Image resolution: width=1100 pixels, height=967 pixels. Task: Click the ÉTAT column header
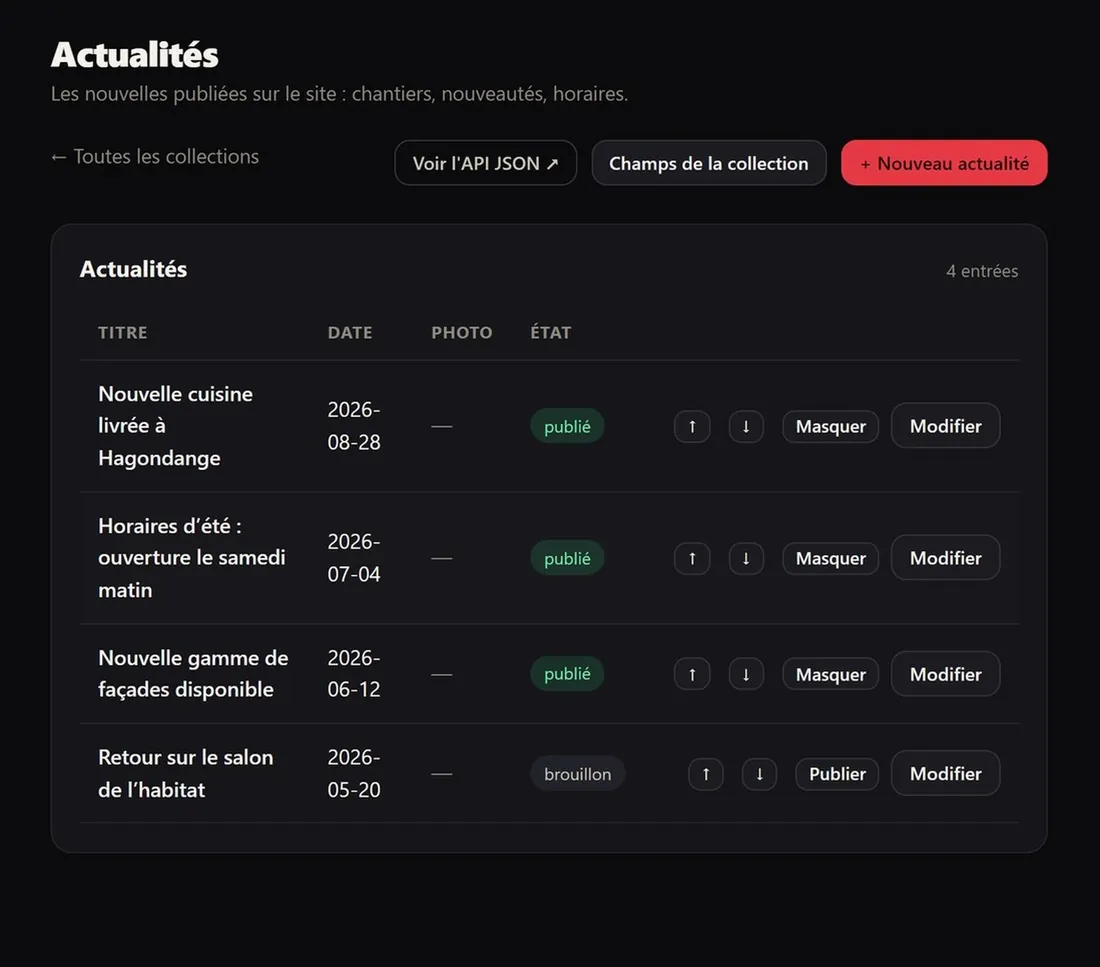coord(551,332)
